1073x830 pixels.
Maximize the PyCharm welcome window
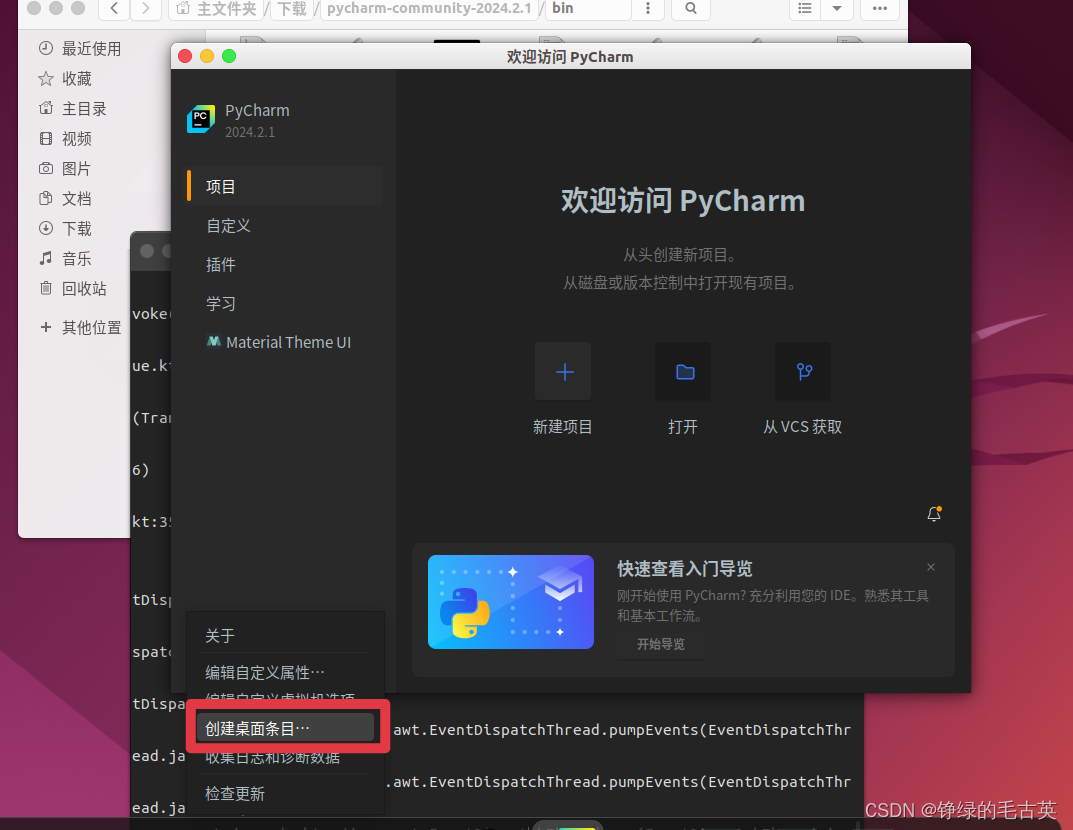(229, 56)
